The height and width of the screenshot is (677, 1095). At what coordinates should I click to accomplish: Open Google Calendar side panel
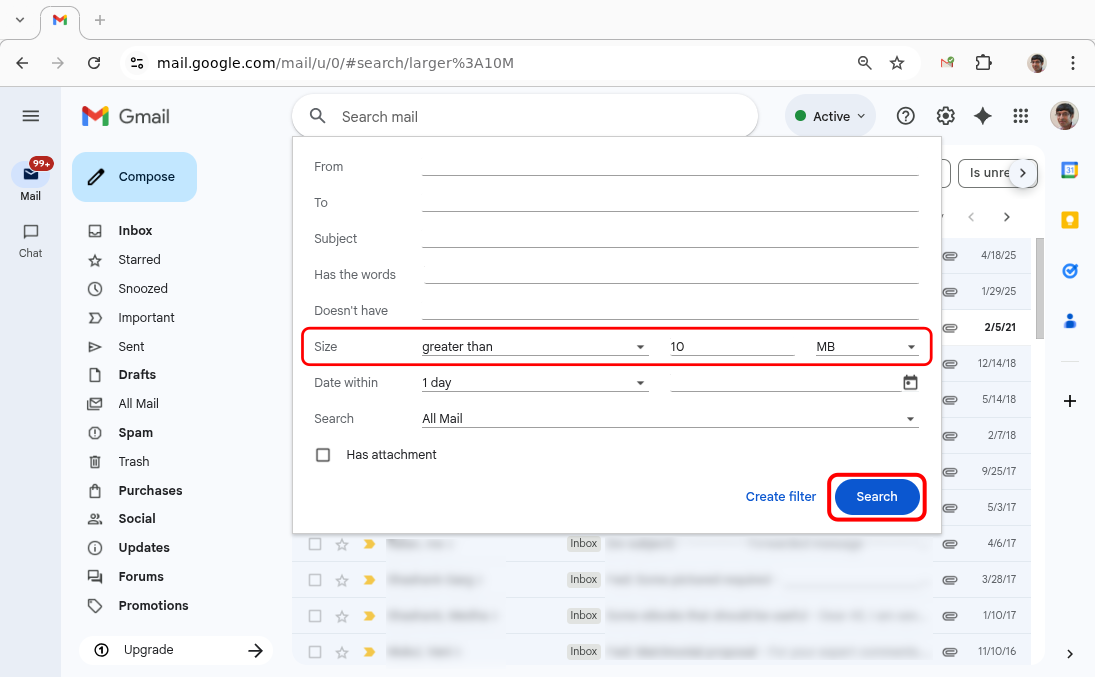1070,170
